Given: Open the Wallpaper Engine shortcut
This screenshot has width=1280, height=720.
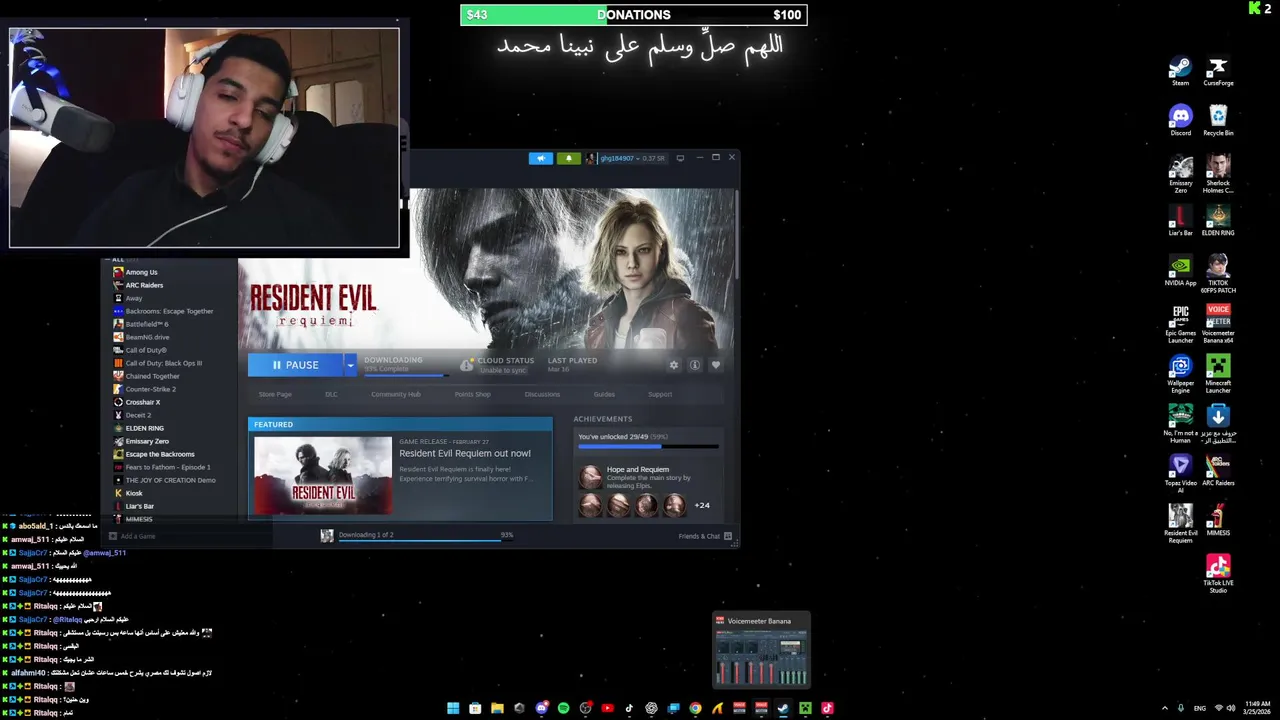Looking at the screenshot, I should (x=1180, y=374).
